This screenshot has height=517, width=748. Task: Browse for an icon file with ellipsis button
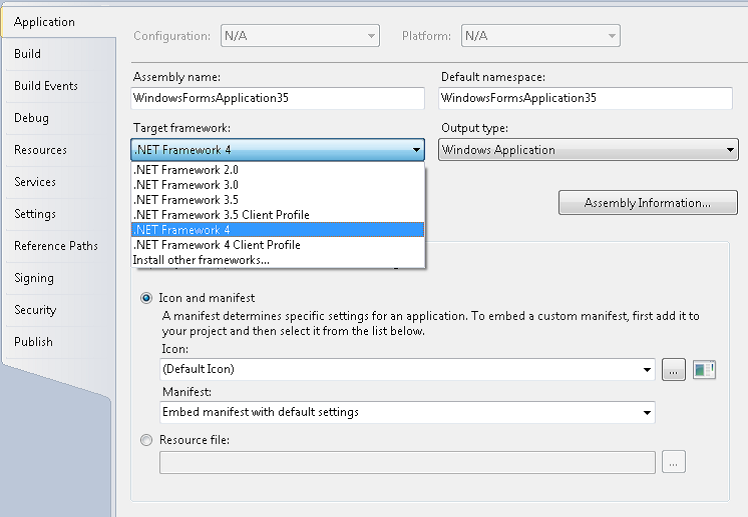coord(674,370)
